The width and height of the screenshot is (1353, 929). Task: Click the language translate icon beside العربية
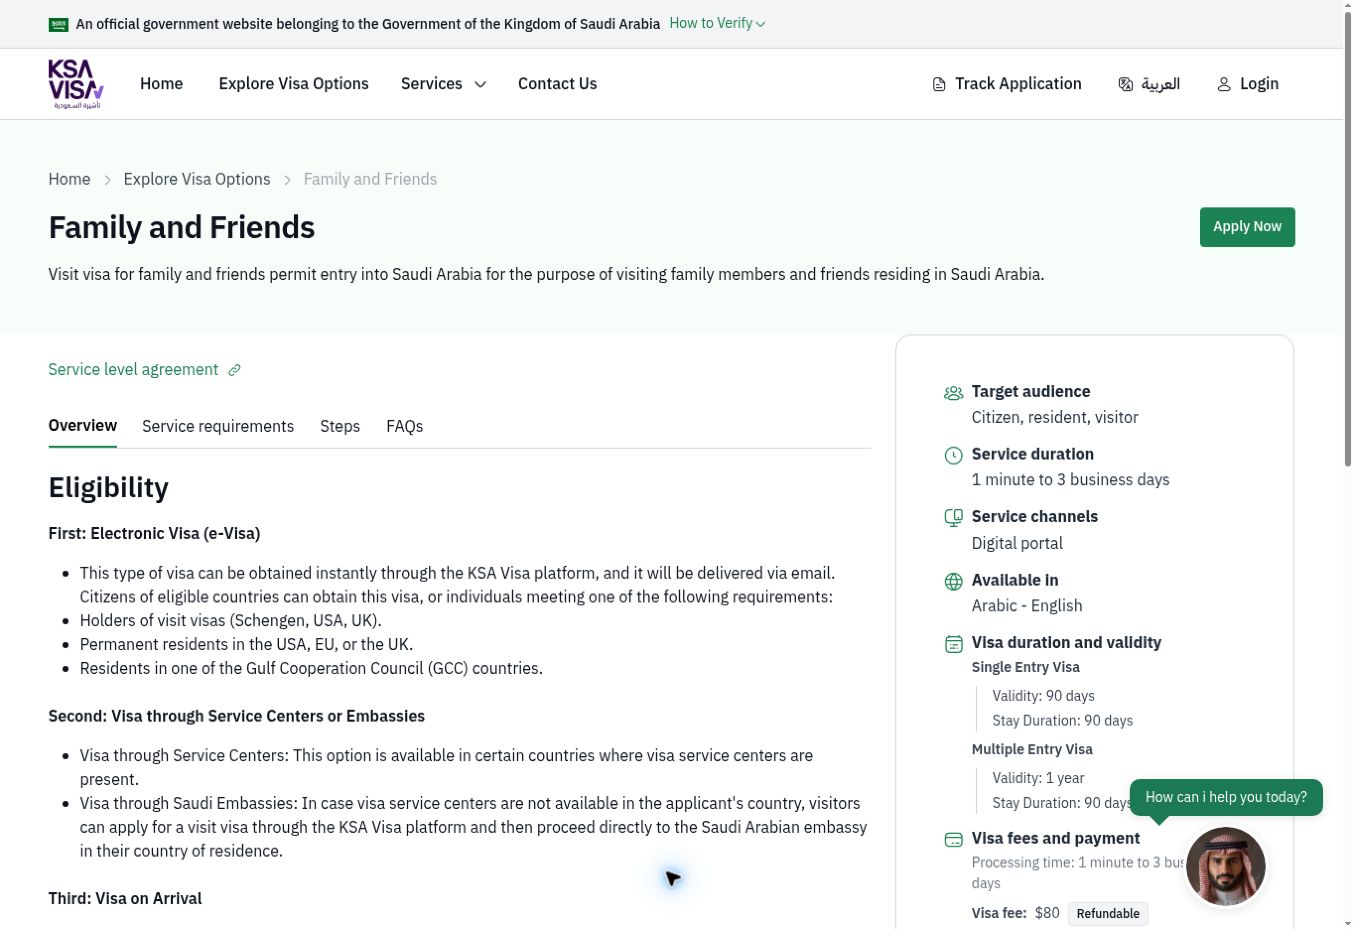[x=1126, y=84]
